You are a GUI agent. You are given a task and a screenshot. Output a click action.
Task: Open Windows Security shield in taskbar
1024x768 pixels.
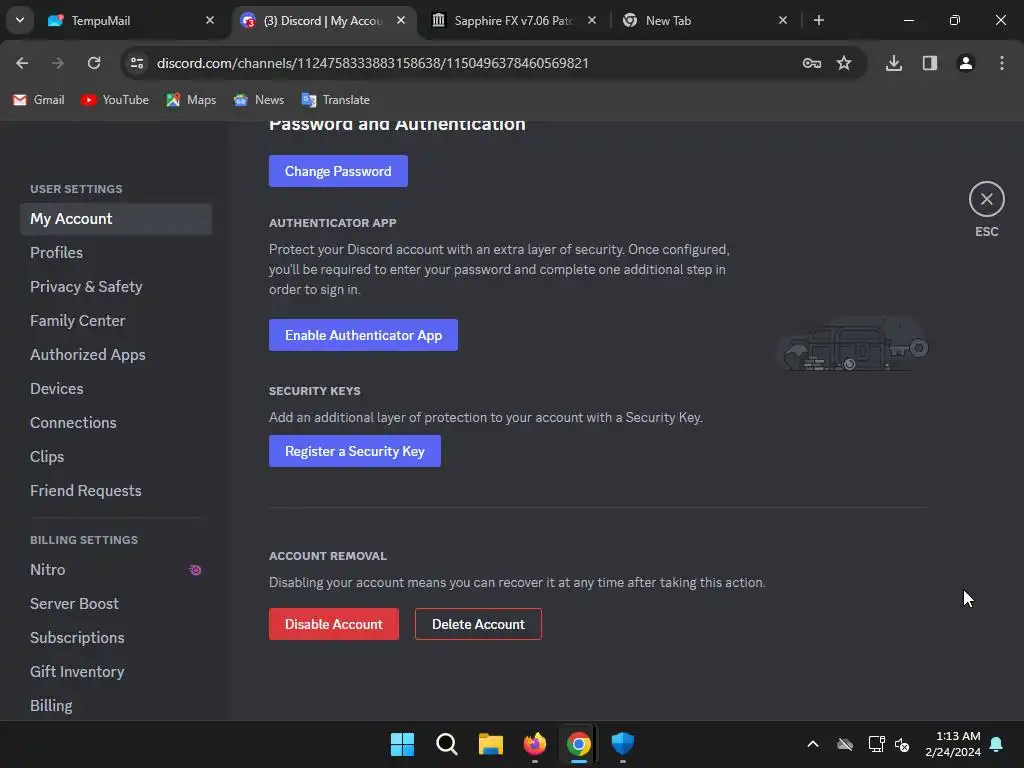click(x=622, y=744)
